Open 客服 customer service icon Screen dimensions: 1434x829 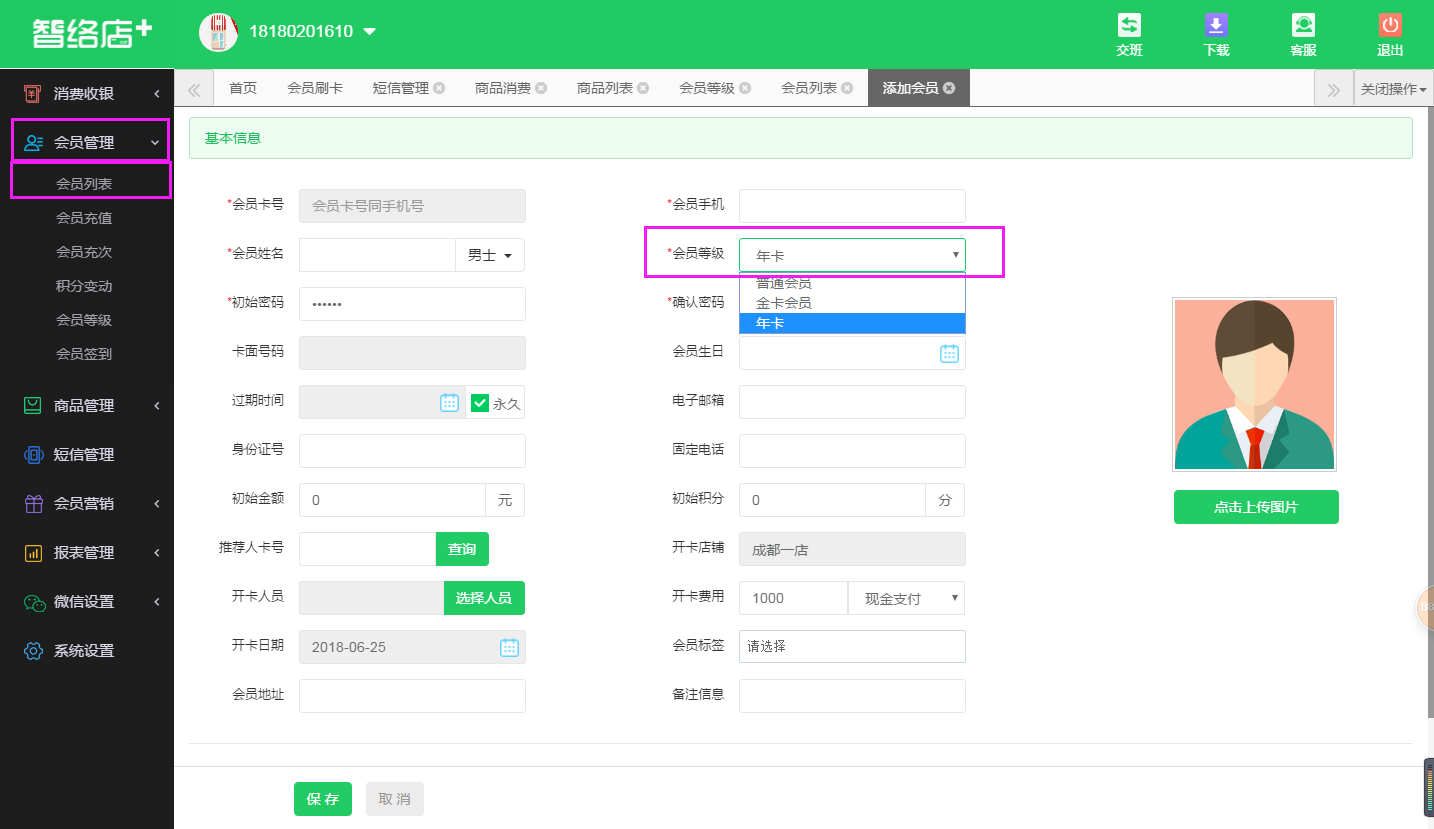coord(1303,26)
